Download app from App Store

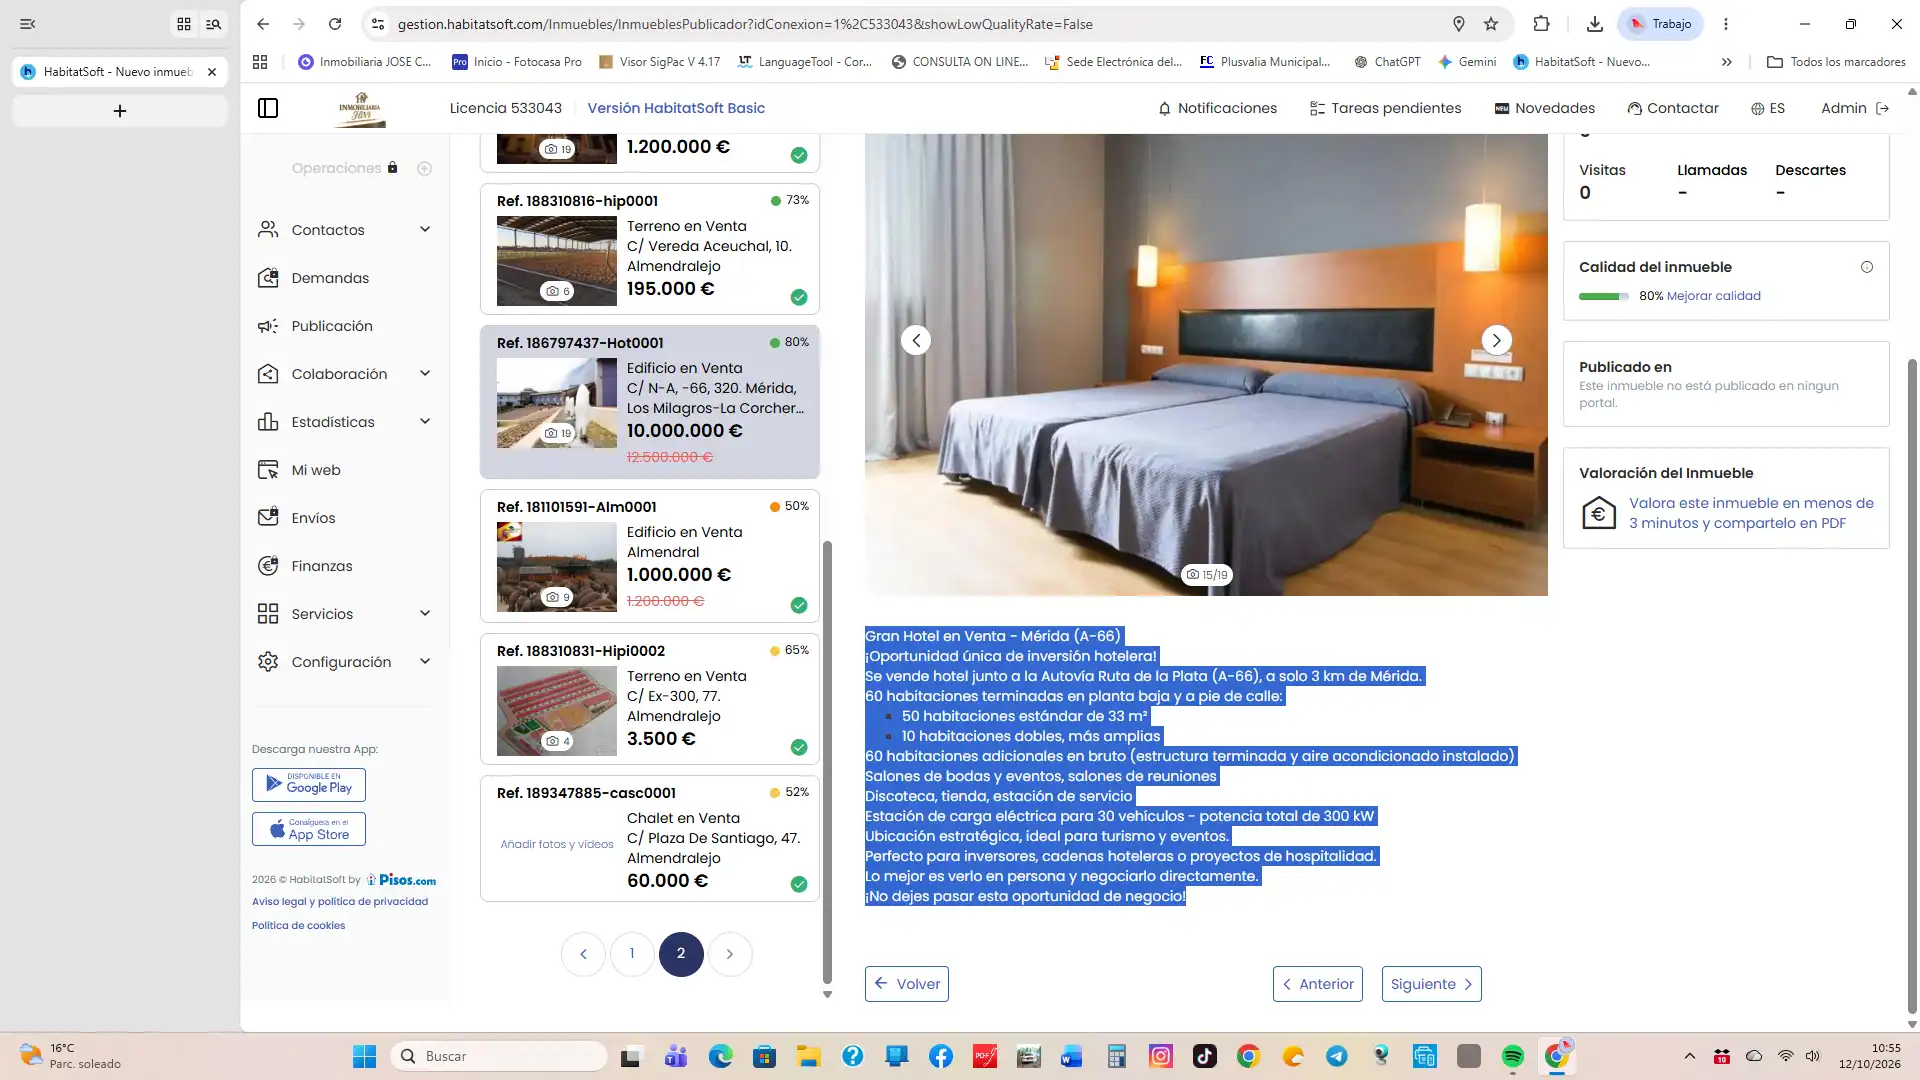coord(309,829)
